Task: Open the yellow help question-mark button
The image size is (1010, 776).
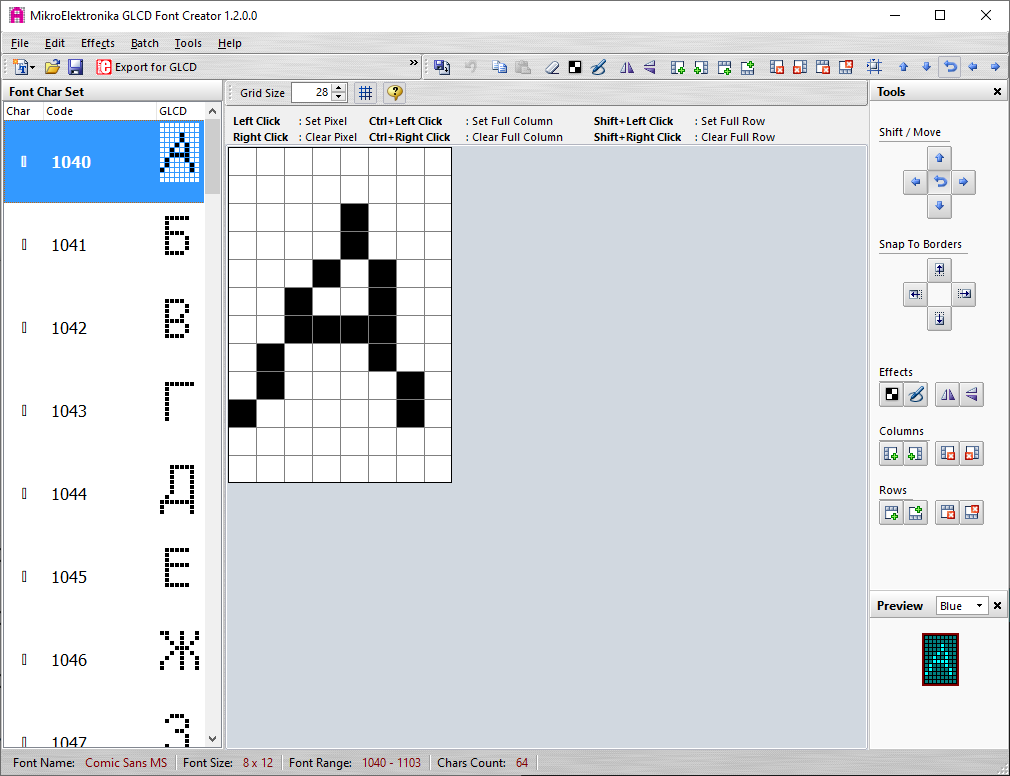Action: click(395, 93)
